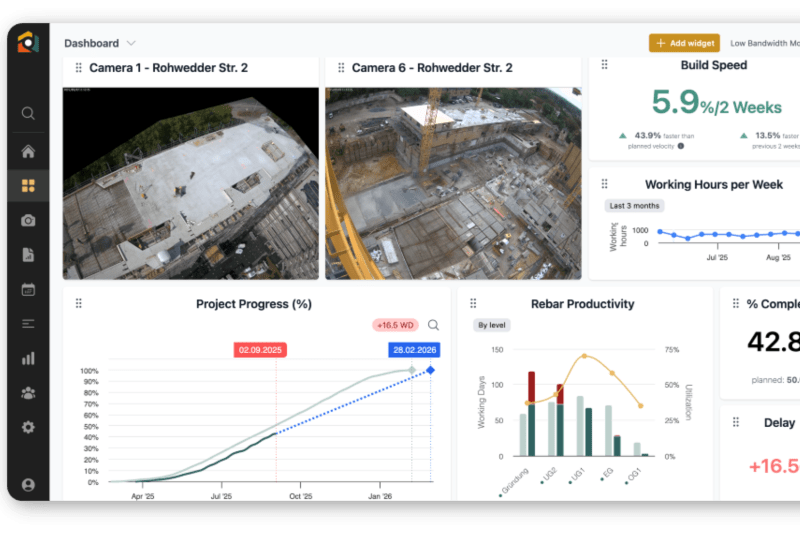The image size is (800, 533).
Task: Click the OG1 label on rebar chart axis
Action: click(x=633, y=475)
